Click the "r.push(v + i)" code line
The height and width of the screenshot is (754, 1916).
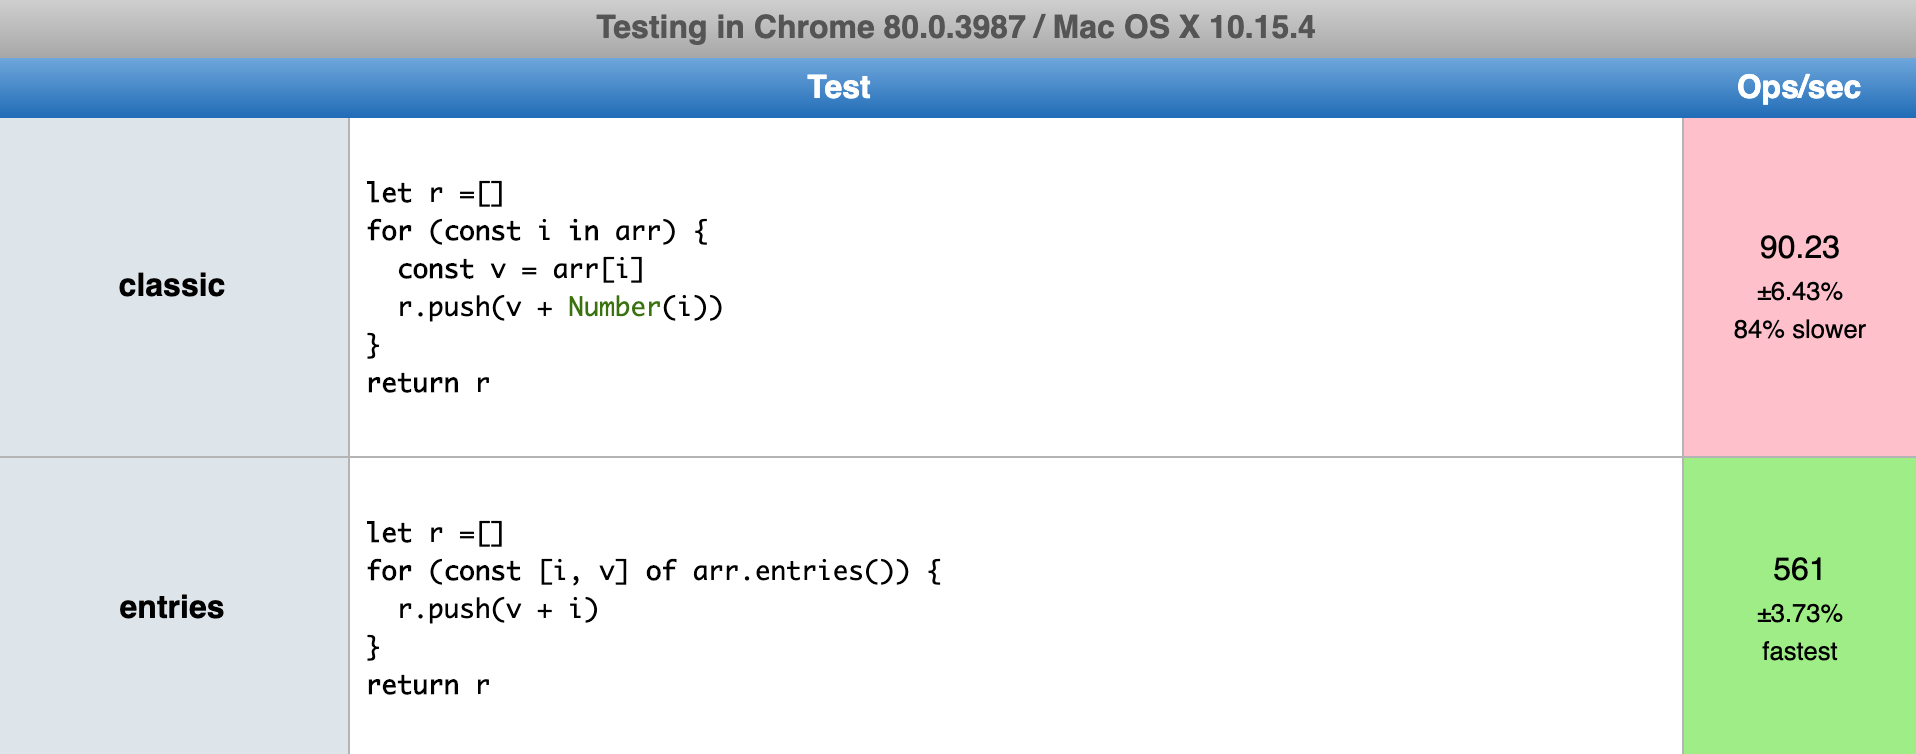click(497, 609)
